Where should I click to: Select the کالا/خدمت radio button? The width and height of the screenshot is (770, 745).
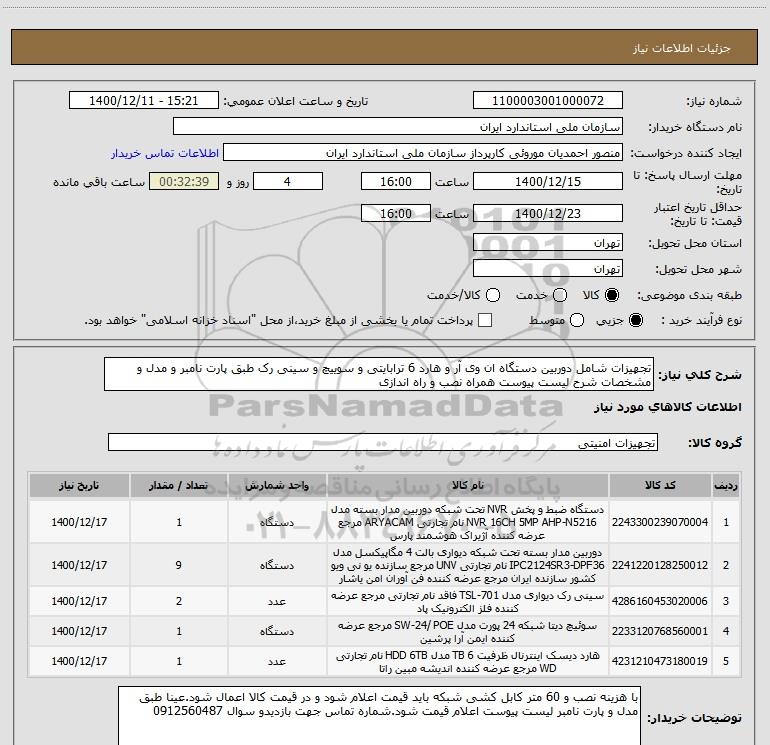493,295
